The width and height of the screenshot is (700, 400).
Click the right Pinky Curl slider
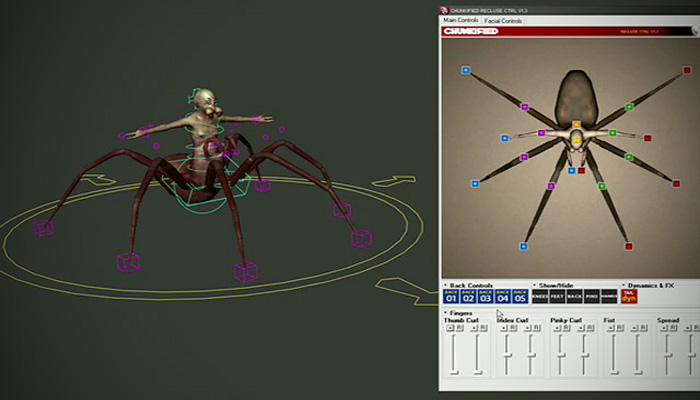(x=584, y=354)
